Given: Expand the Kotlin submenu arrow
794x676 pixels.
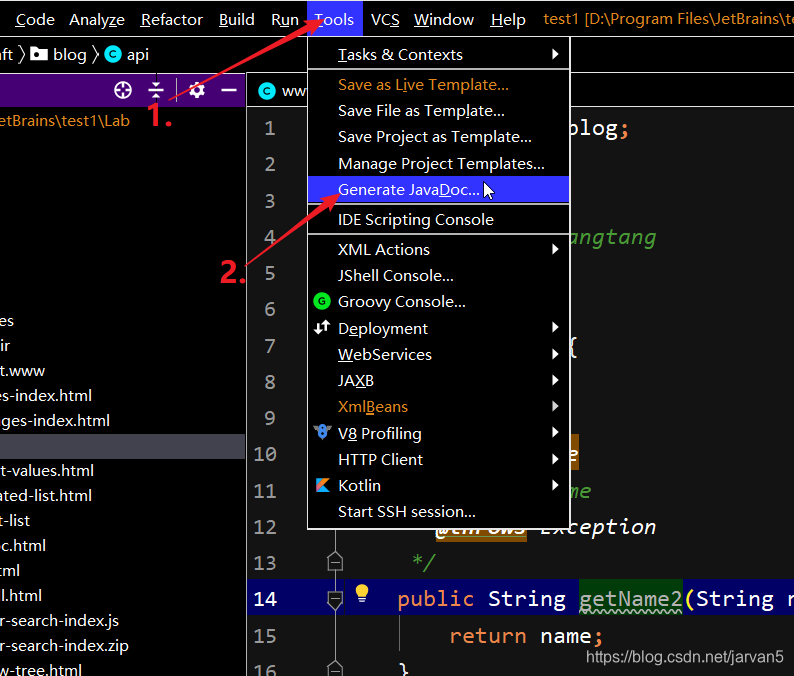Looking at the screenshot, I should pos(555,485).
